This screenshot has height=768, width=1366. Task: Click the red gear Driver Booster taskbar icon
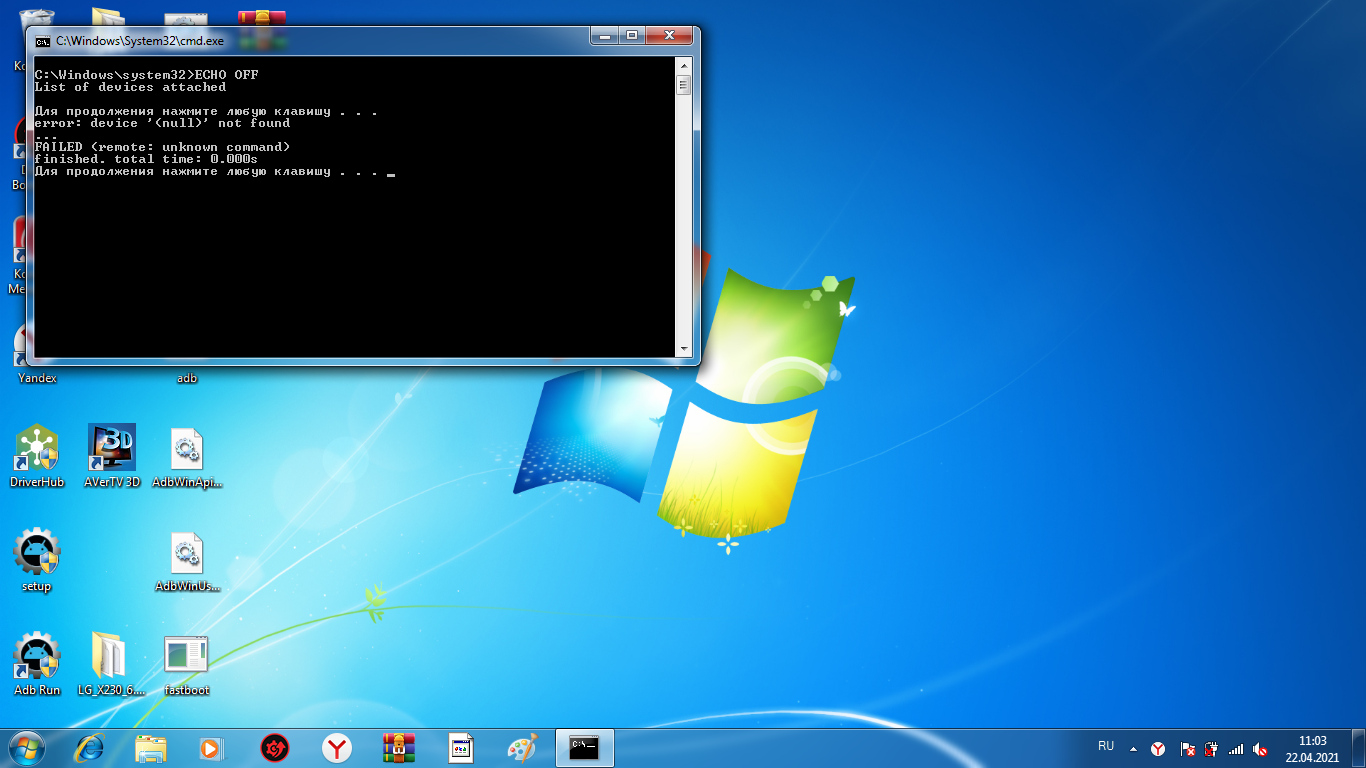coord(274,748)
